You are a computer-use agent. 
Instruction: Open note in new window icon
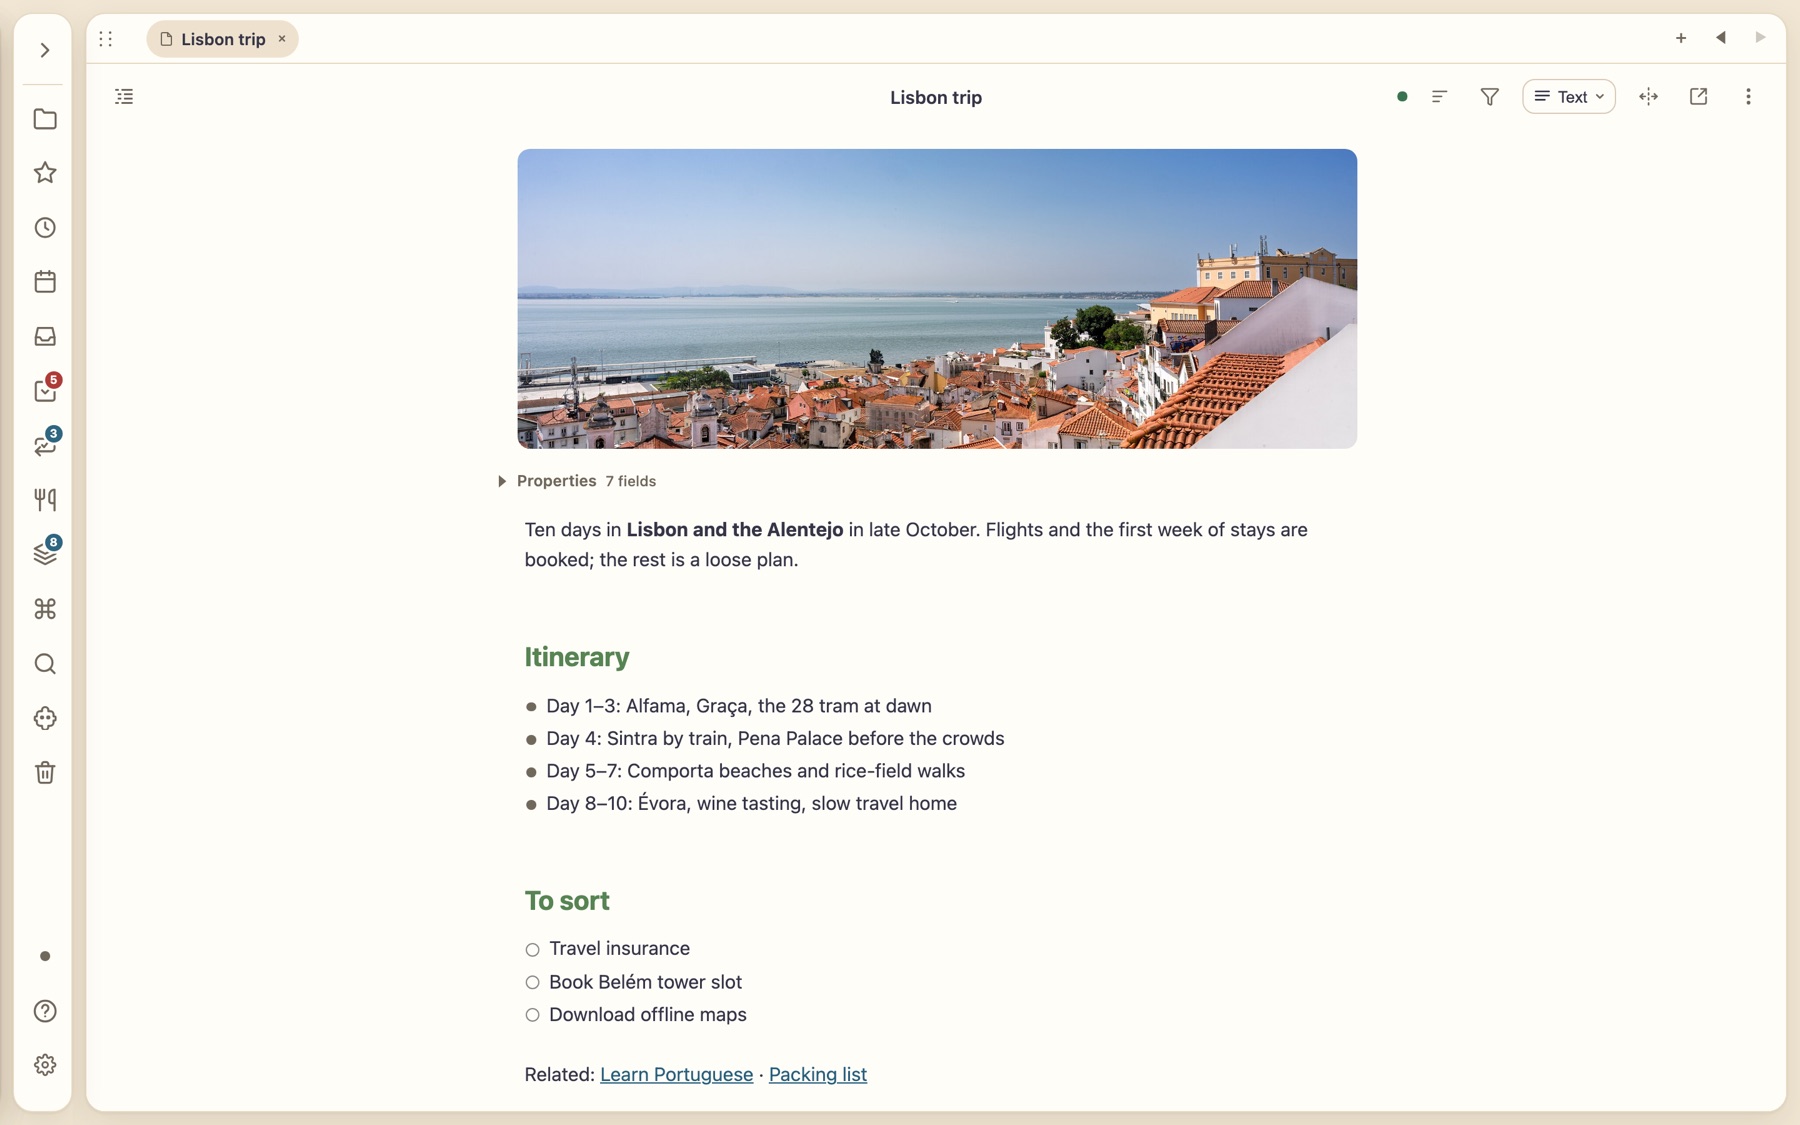coord(1699,97)
